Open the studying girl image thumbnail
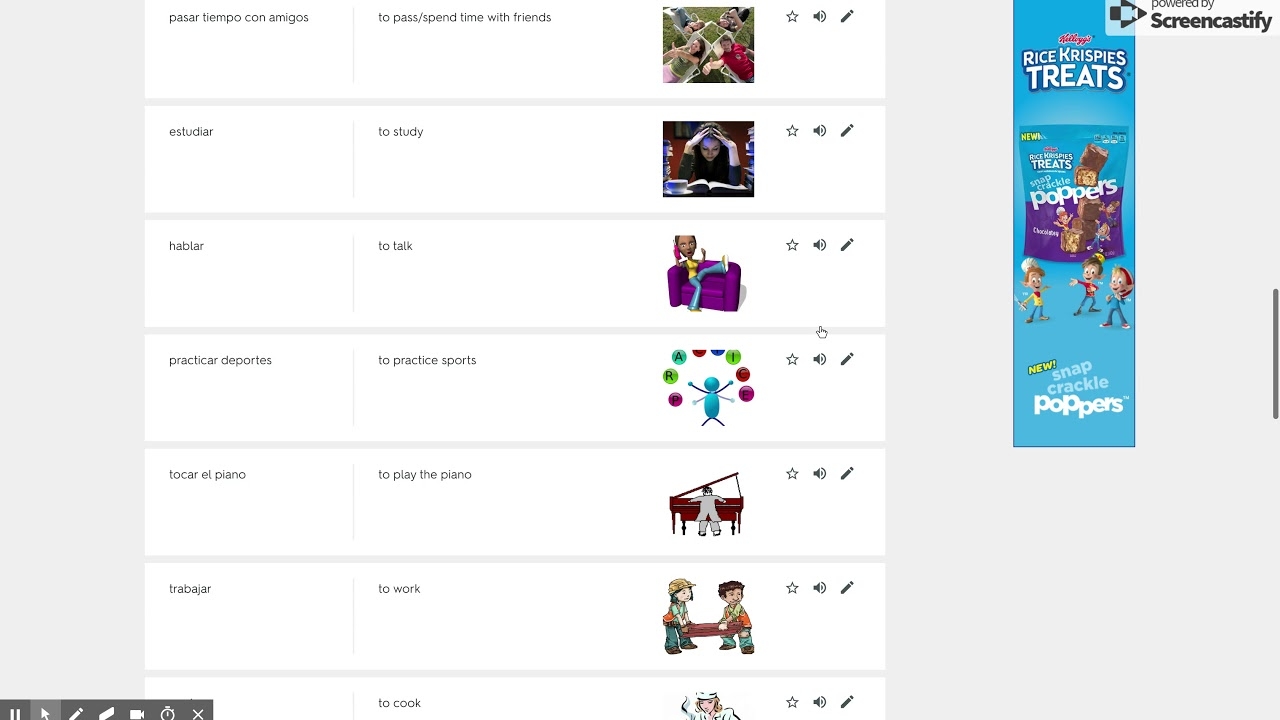The image size is (1280, 720). tap(708, 159)
